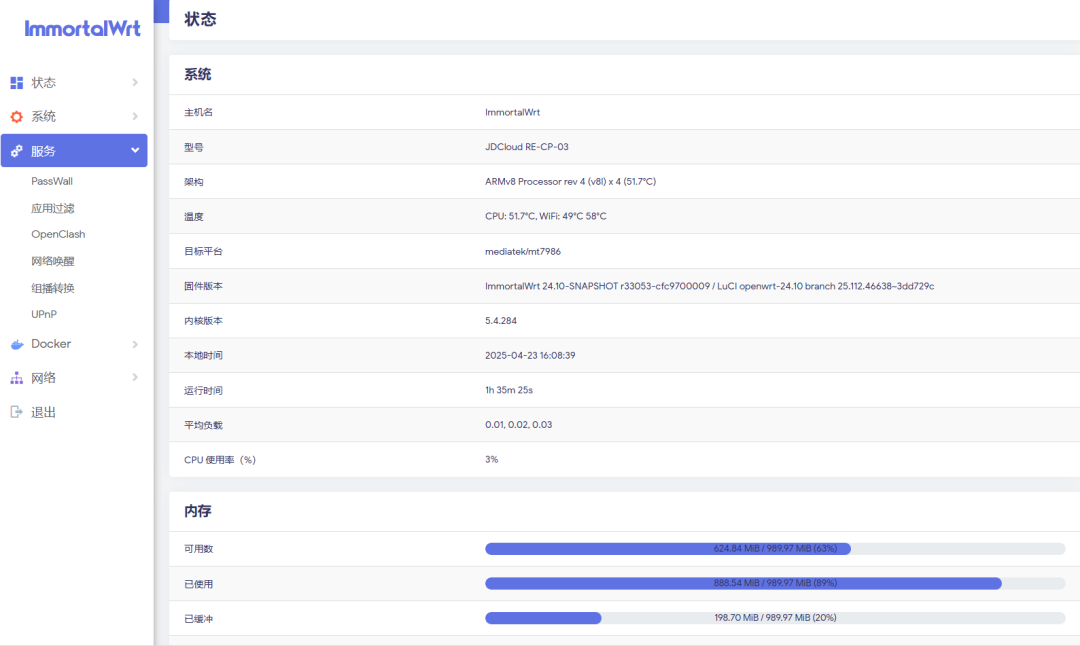Expand the 系统 menu chevron
Image resolution: width=1080 pixels, height=646 pixels.
click(135, 116)
